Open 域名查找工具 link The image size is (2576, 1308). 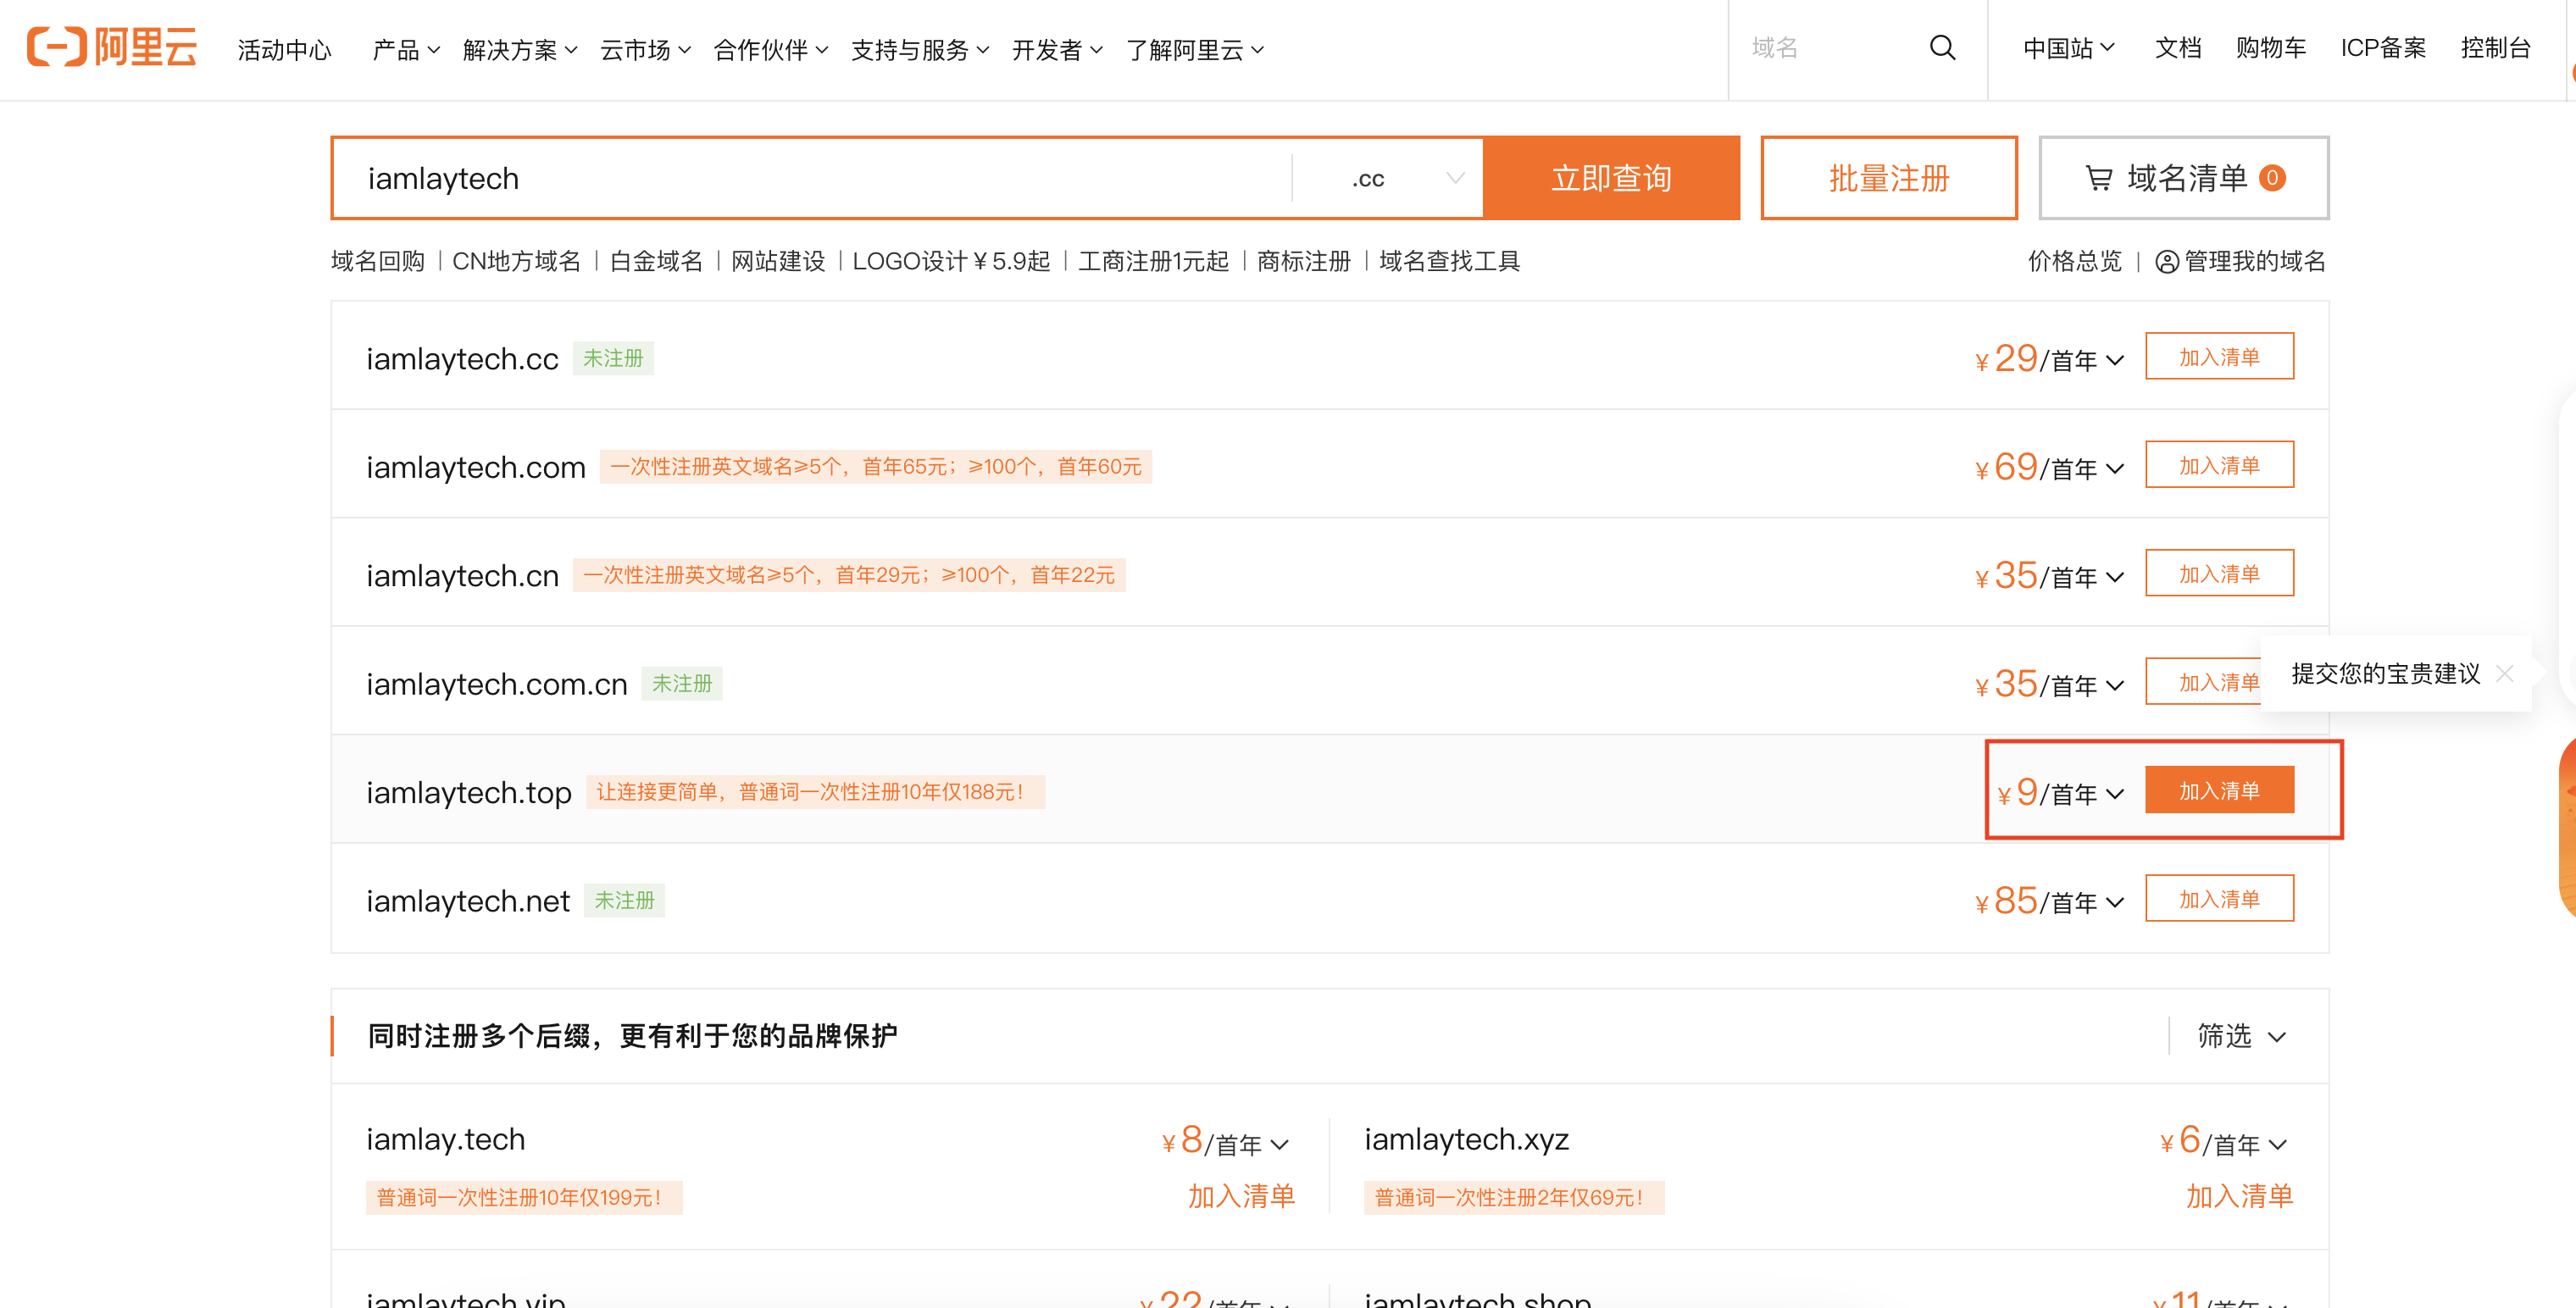pyautogui.click(x=1449, y=261)
